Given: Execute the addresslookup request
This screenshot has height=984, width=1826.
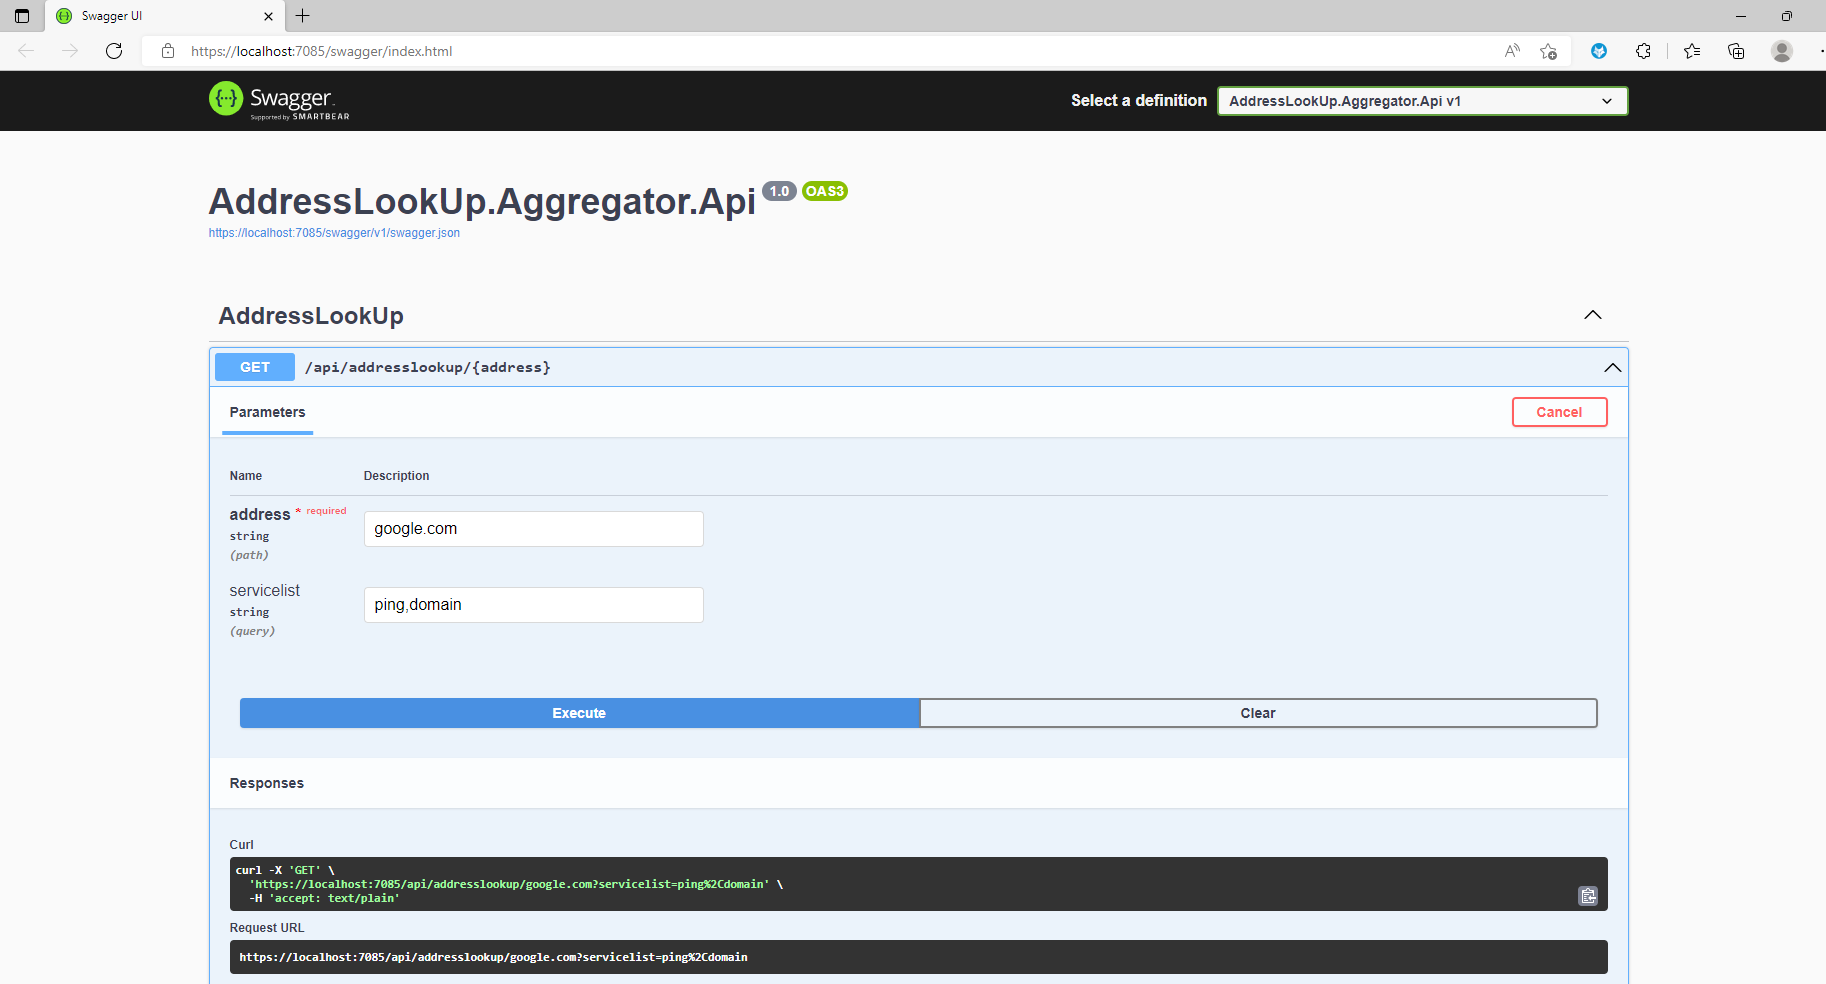Looking at the screenshot, I should pyautogui.click(x=578, y=712).
